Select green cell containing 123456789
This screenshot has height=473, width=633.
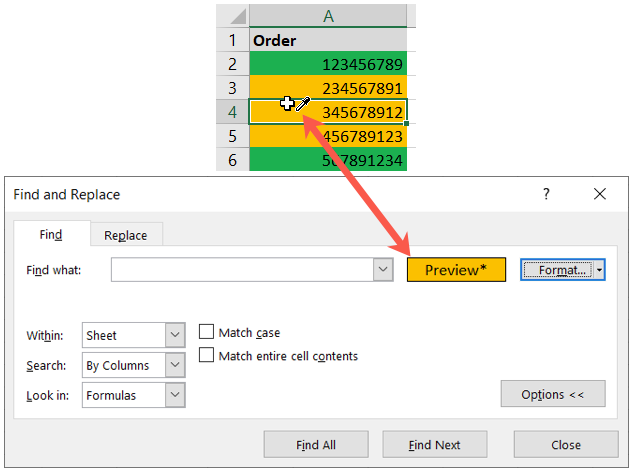328,63
